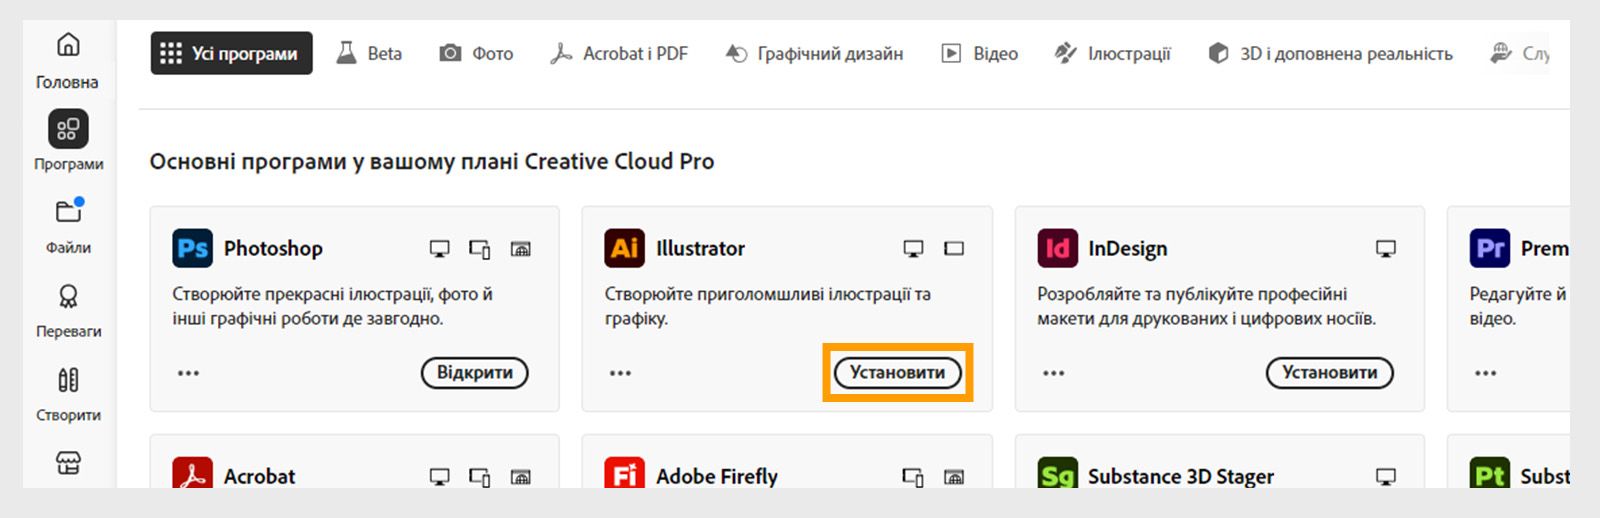Install Illustrator with the Установити button
This screenshot has width=1600, height=518.
click(x=897, y=372)
